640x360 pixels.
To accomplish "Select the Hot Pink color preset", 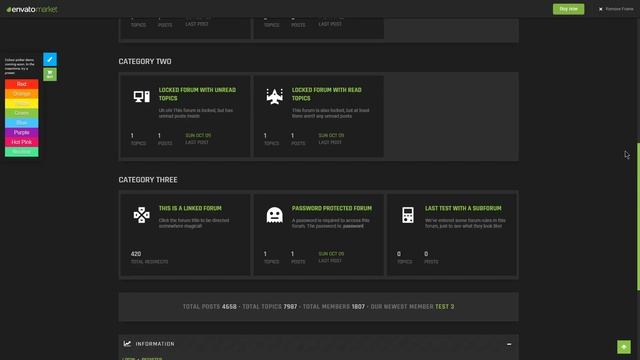I will 22,142.
